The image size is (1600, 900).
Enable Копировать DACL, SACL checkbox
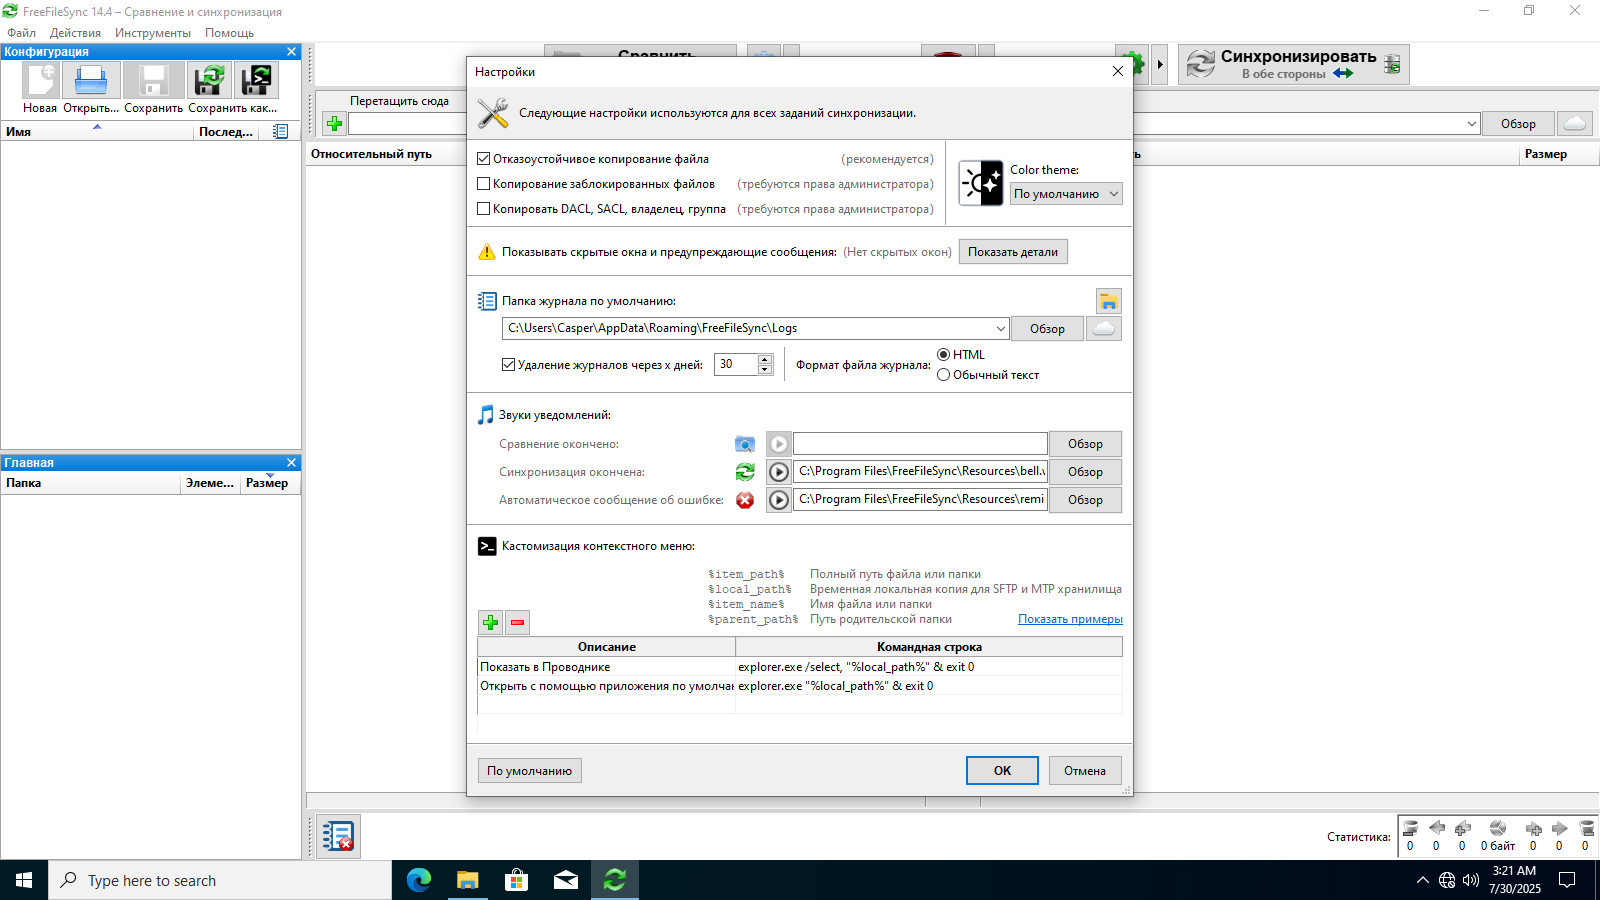click(484, 209)
